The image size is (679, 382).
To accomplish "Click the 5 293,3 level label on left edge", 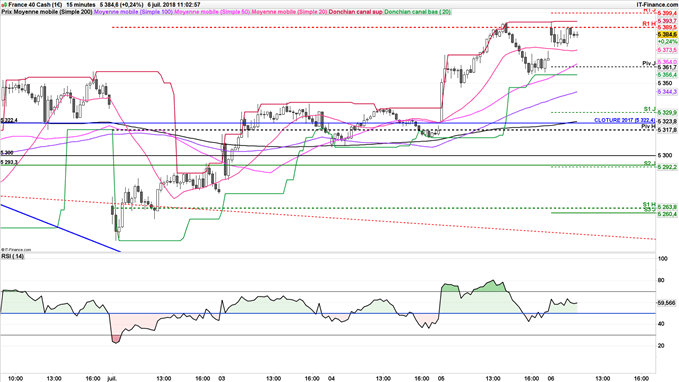I will 9,162.
